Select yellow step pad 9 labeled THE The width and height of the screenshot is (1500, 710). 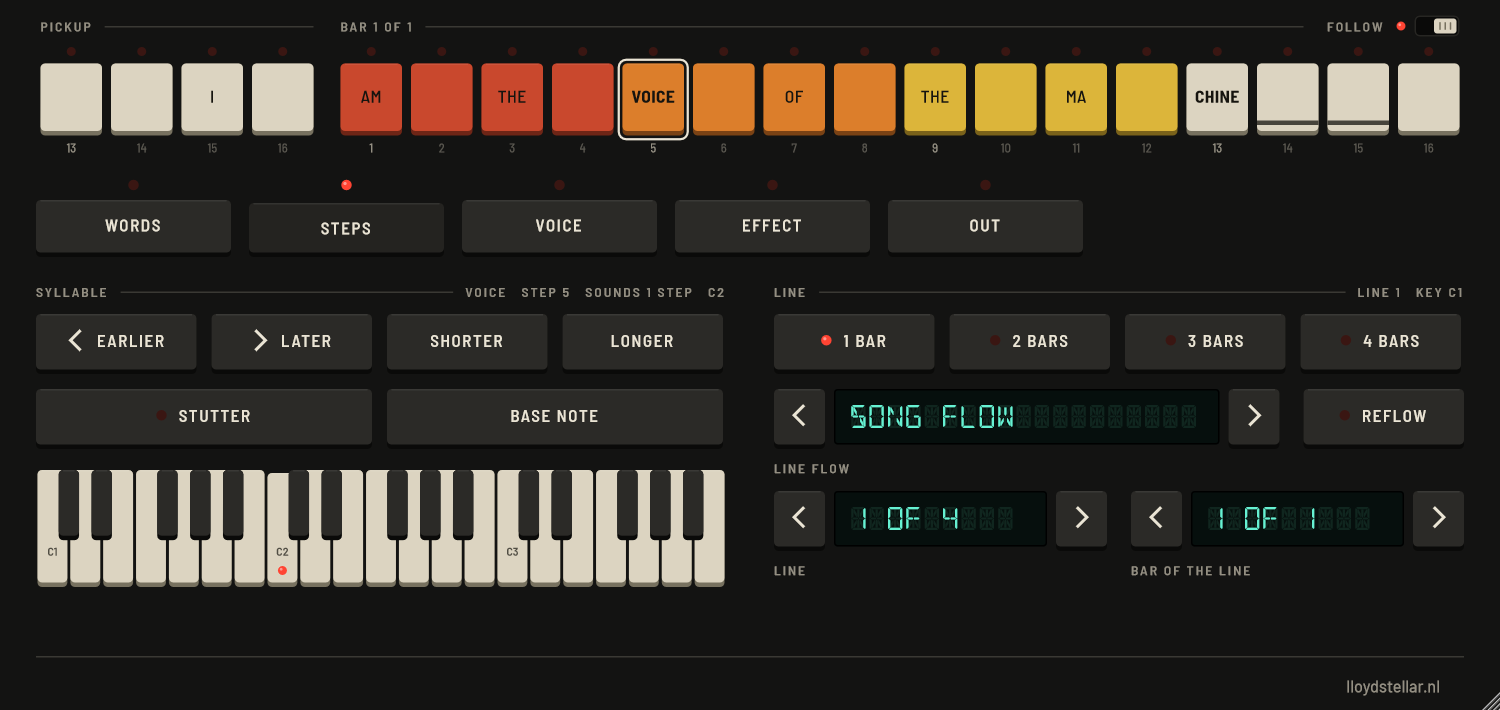935,97
